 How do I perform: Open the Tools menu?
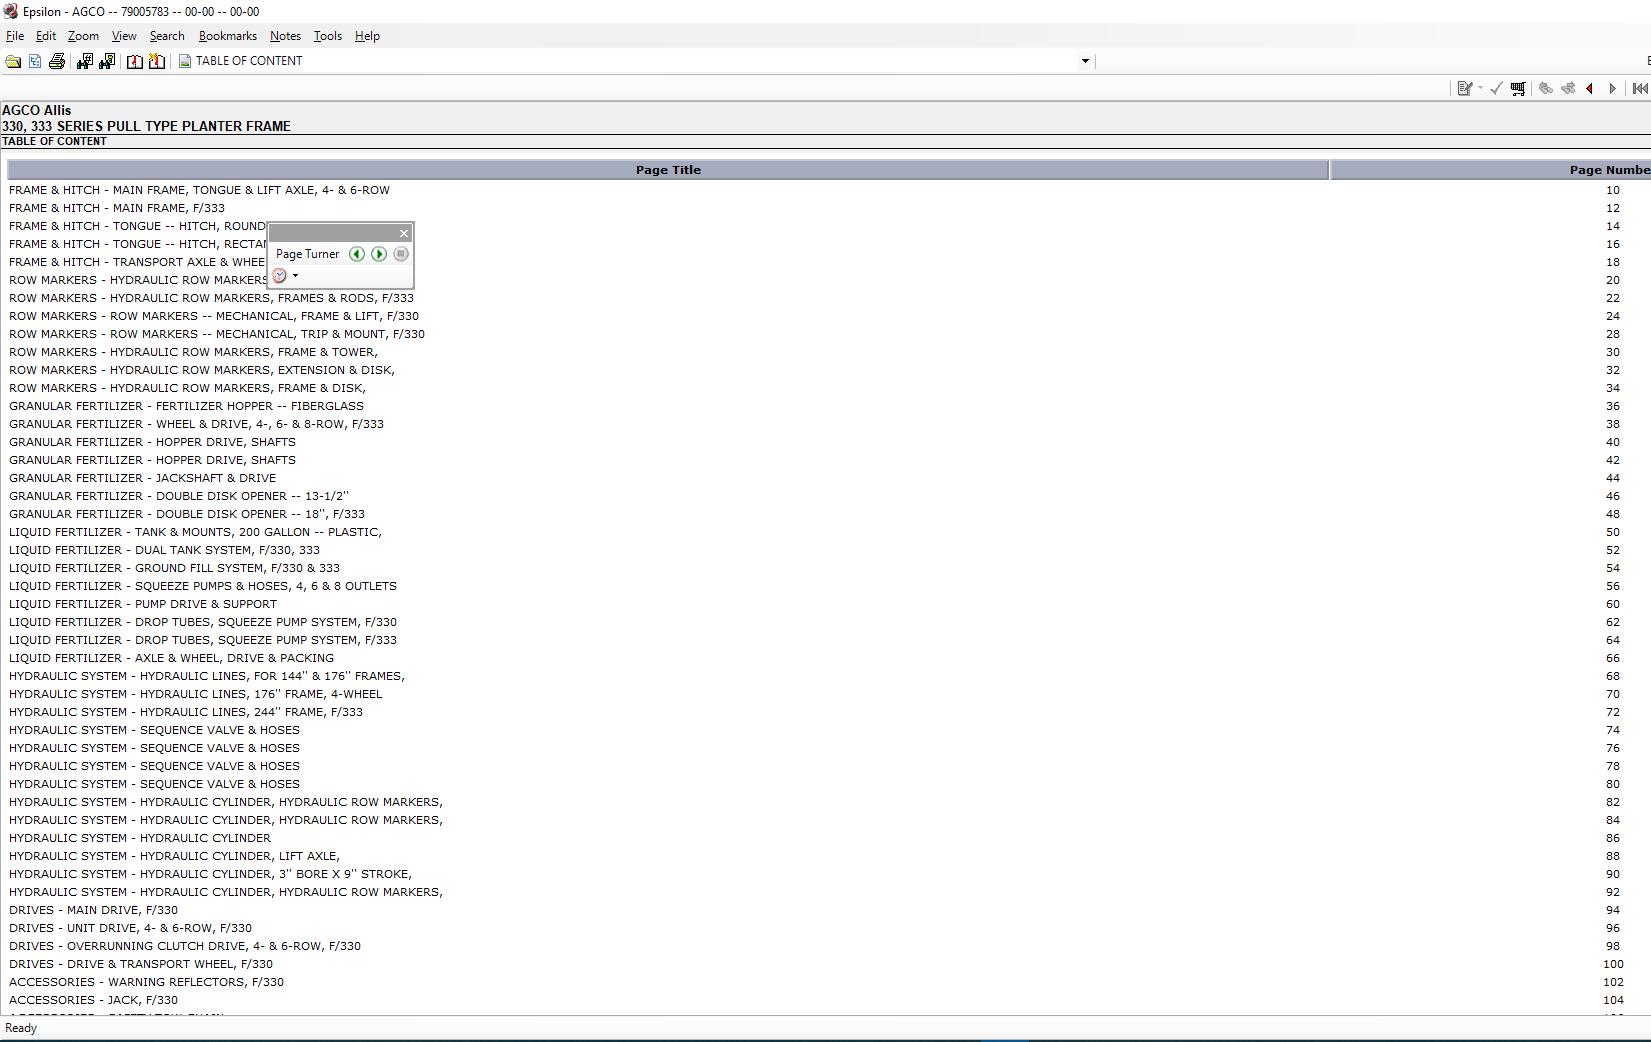point(328,36)
